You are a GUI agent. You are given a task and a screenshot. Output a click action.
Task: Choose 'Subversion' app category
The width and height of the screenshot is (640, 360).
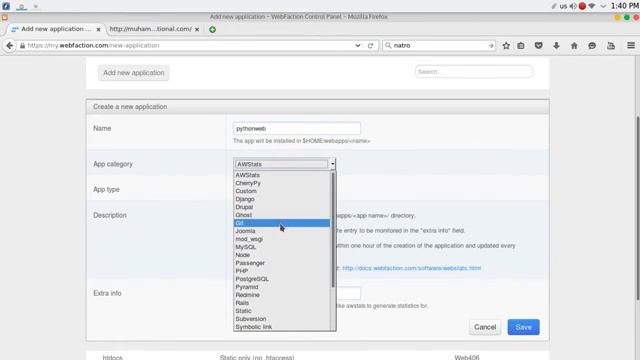click(282, 319)
